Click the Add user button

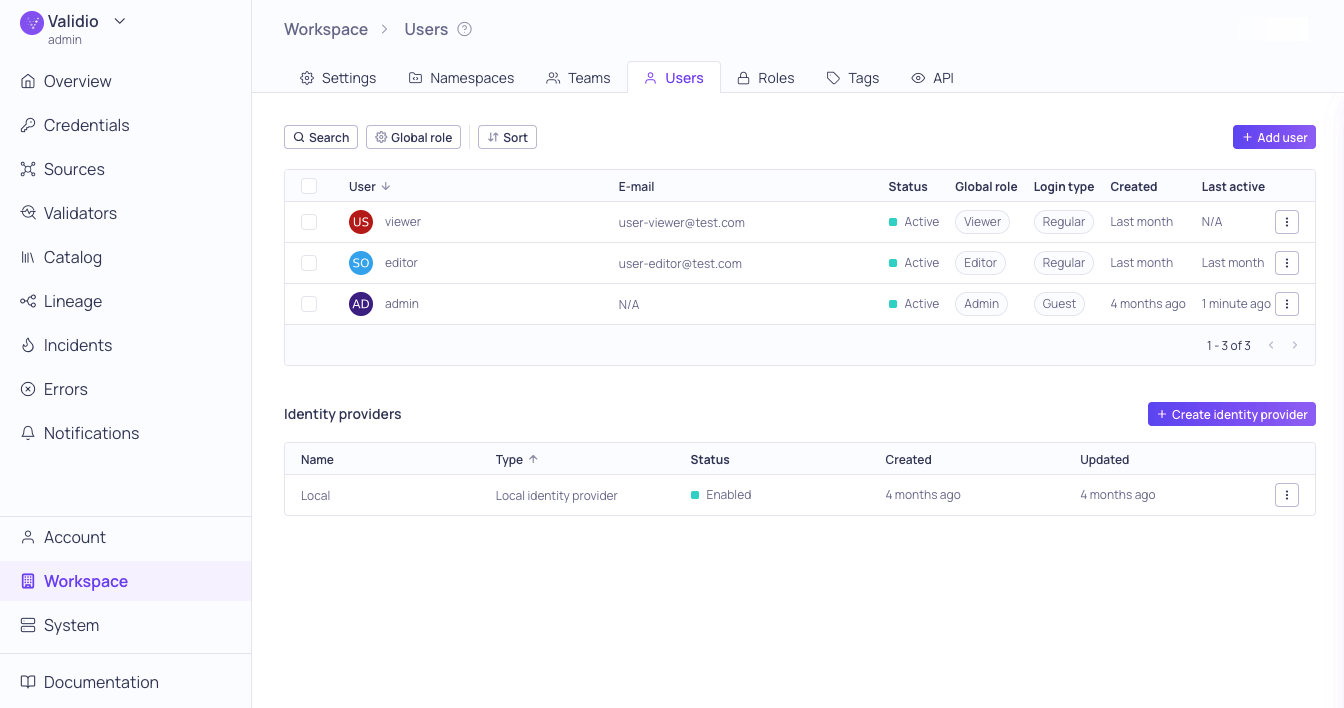1274,137
